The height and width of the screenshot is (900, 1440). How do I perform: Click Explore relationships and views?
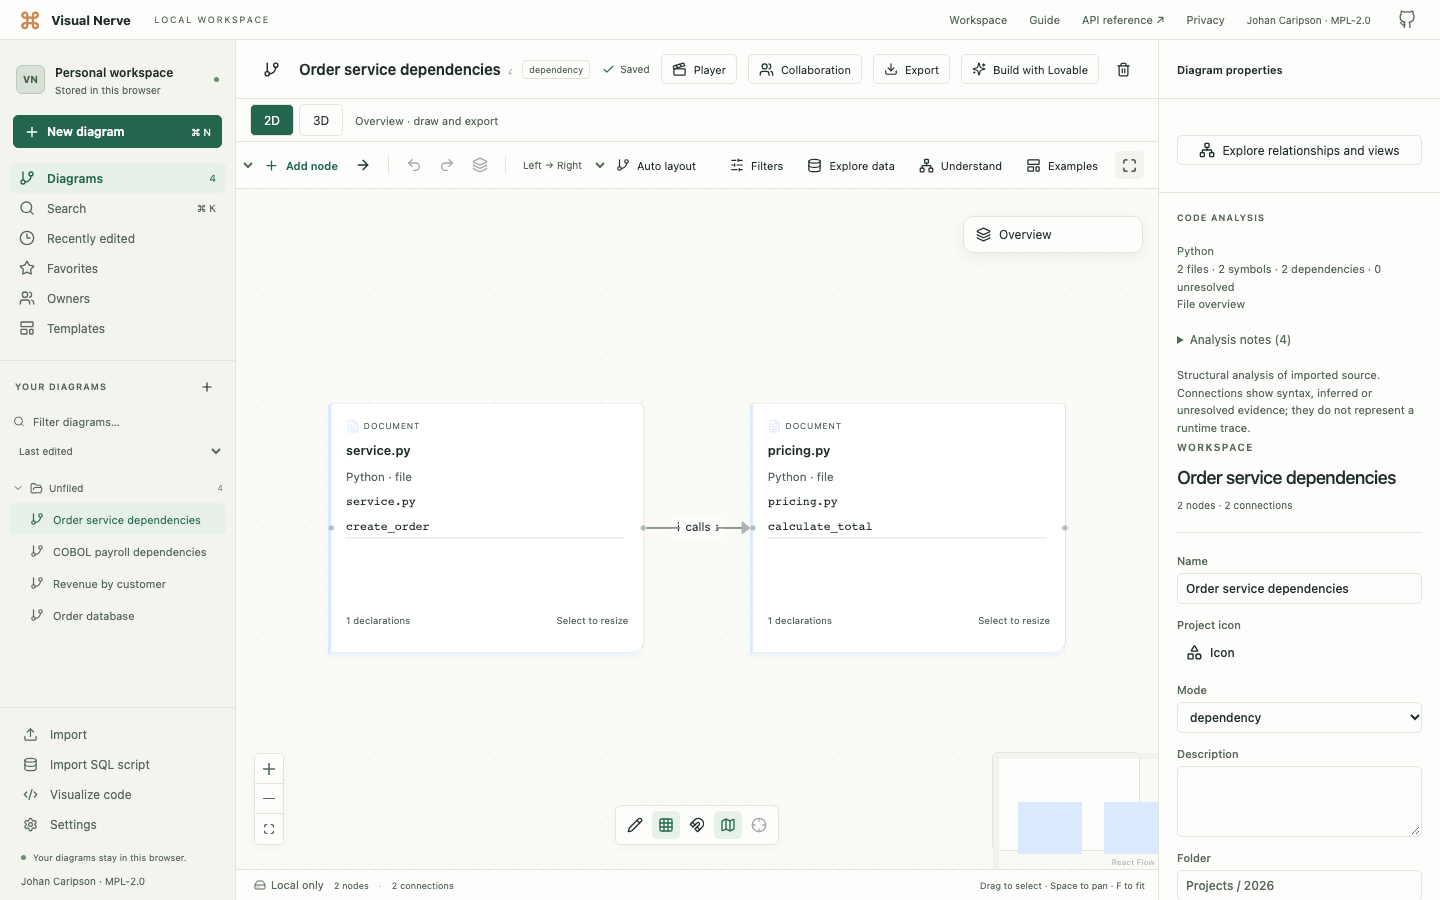coord(1299,150)
